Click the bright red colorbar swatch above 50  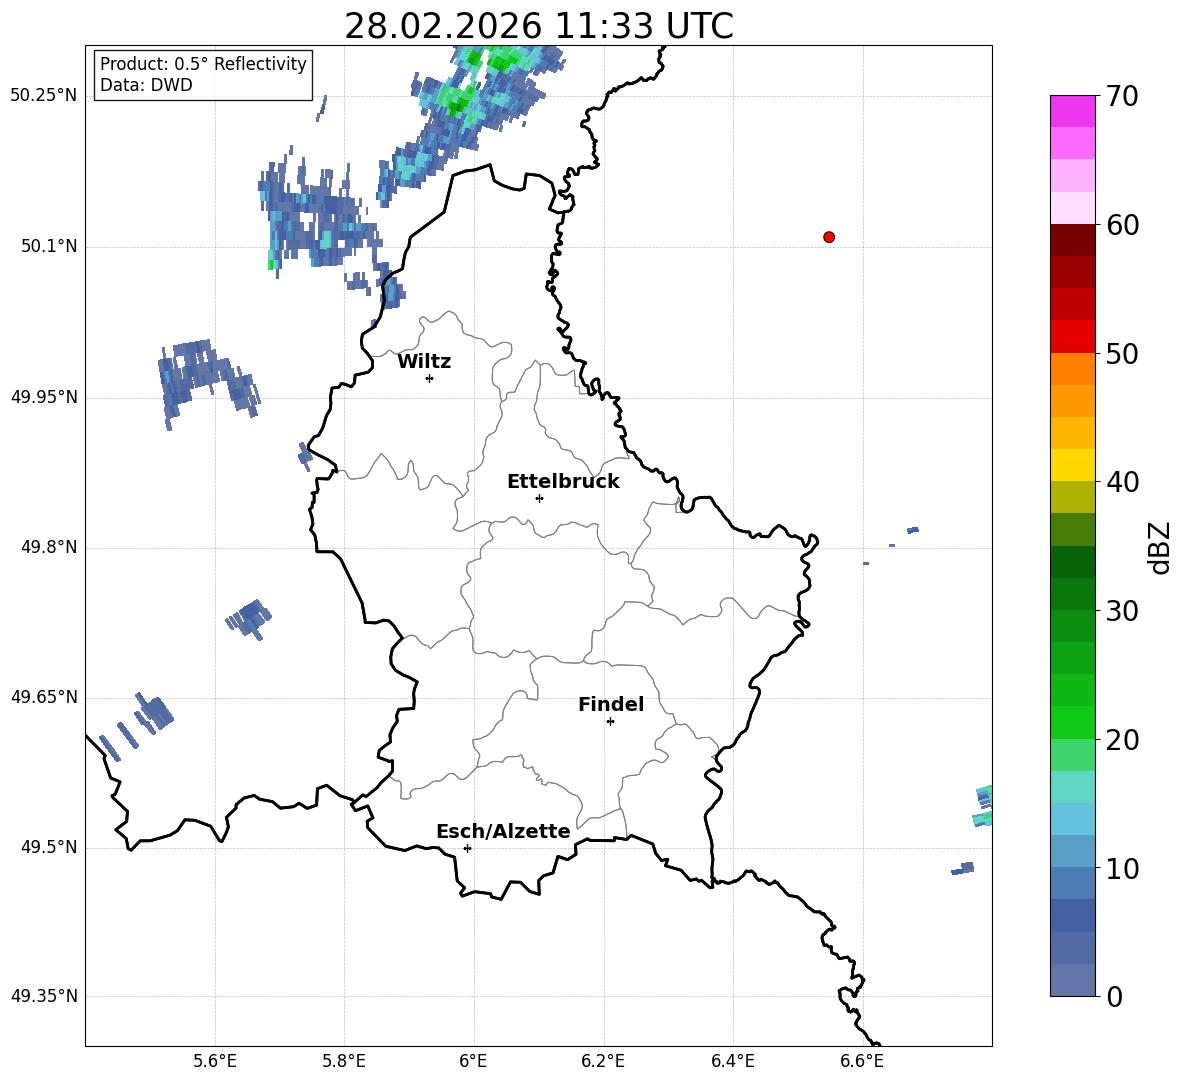tap(1073, 337)
